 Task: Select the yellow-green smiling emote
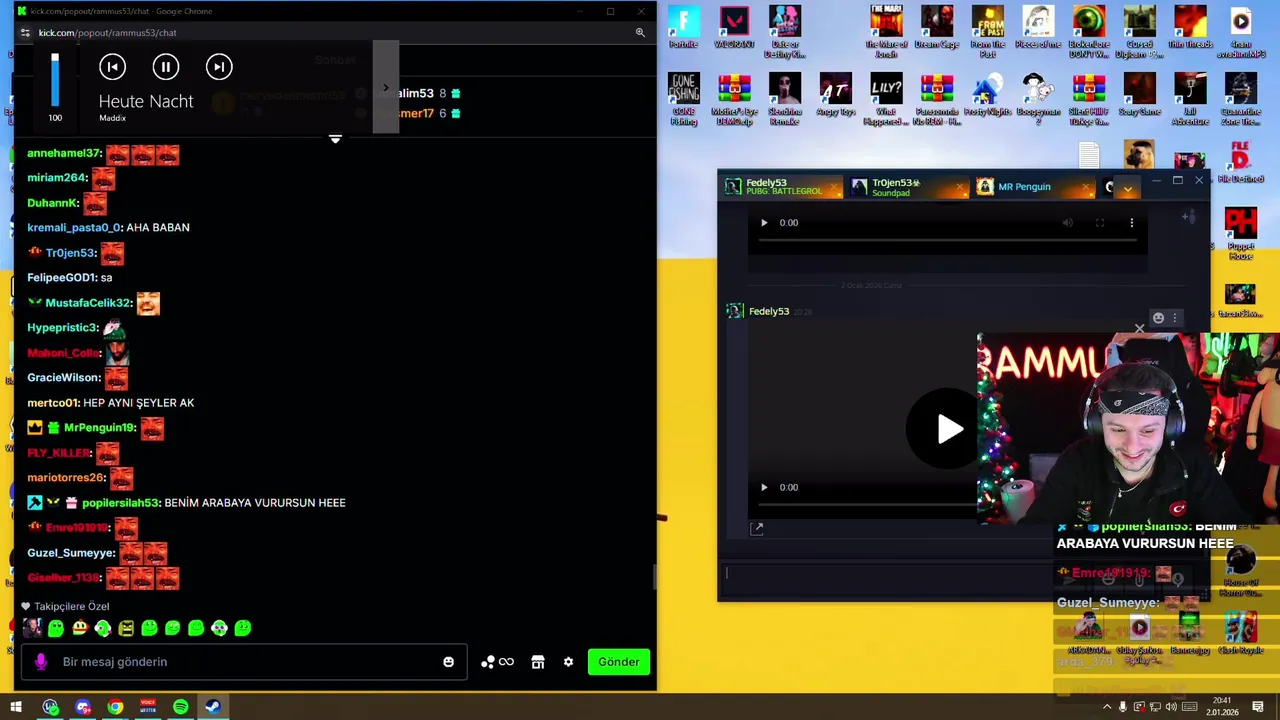[x=79, y=628]
